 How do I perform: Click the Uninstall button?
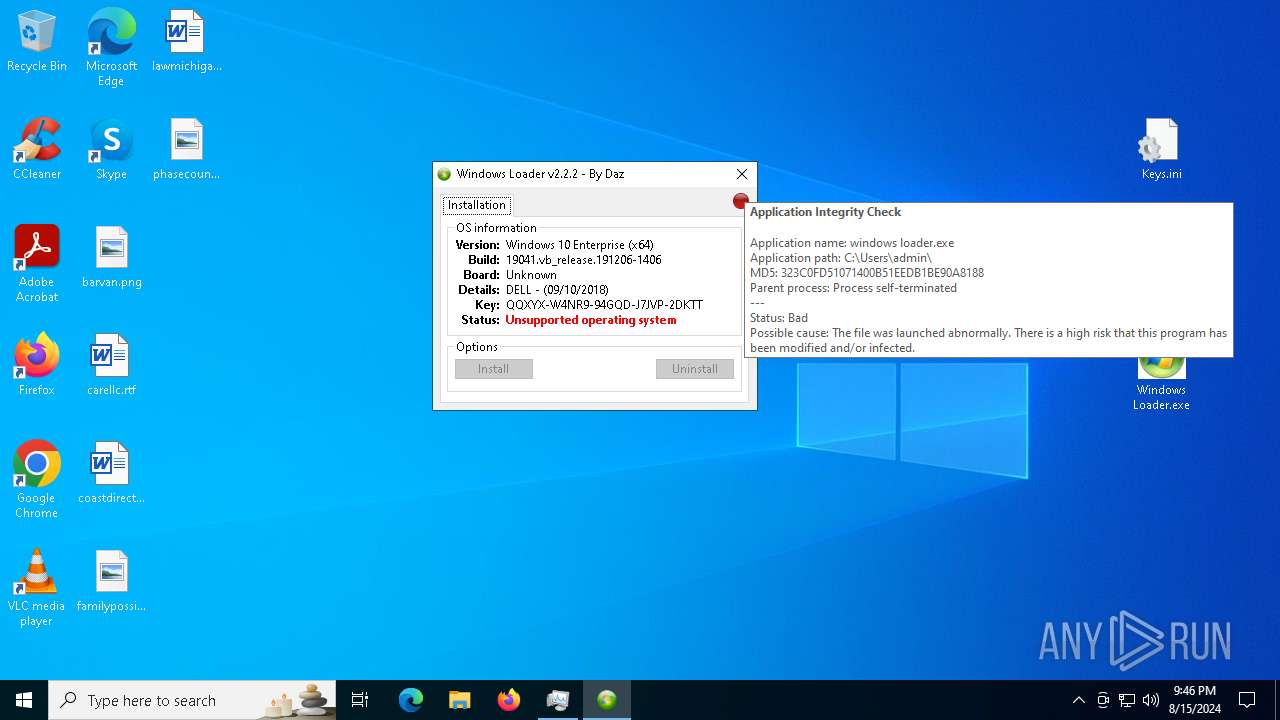click(x=695, y=369)
